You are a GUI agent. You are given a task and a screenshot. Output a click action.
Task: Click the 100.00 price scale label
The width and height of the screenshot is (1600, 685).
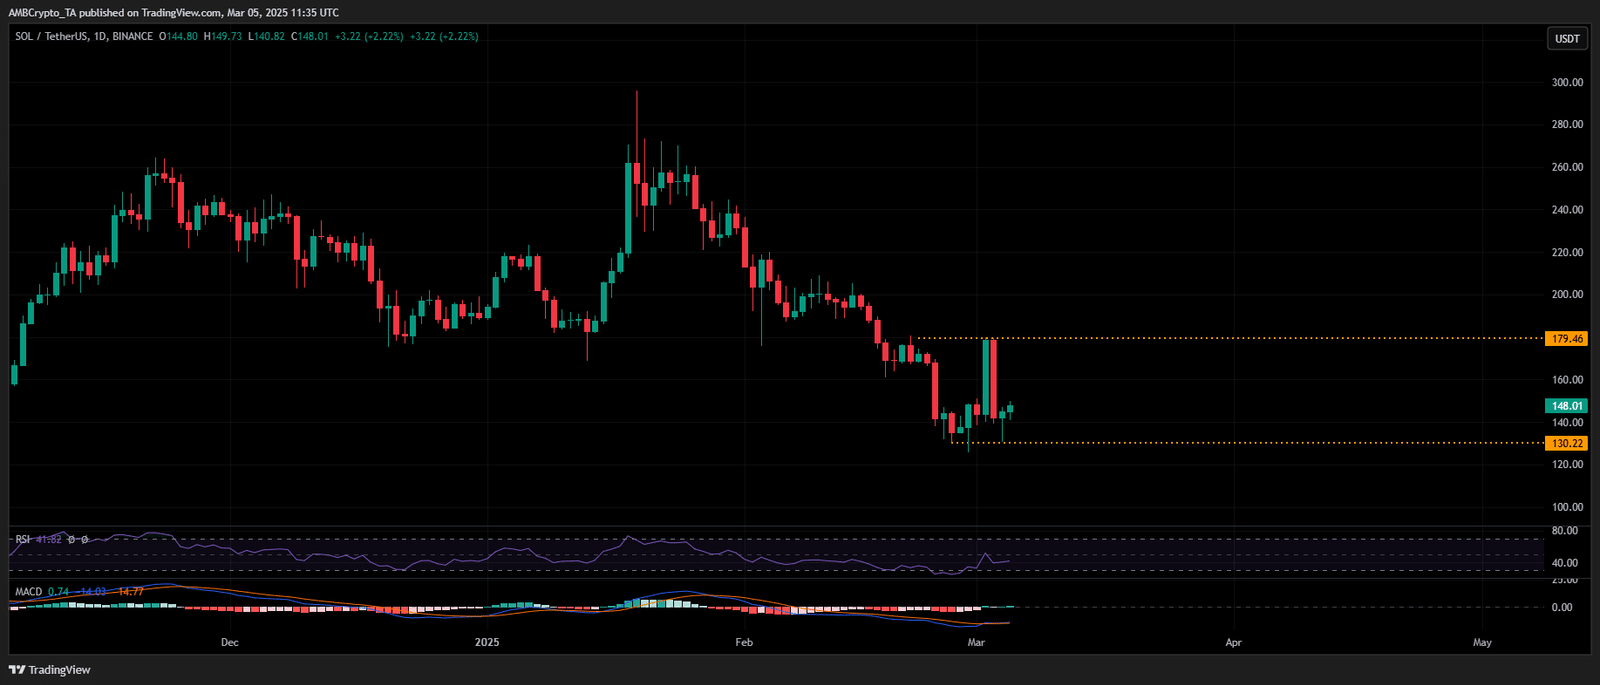coord(1567,507)
